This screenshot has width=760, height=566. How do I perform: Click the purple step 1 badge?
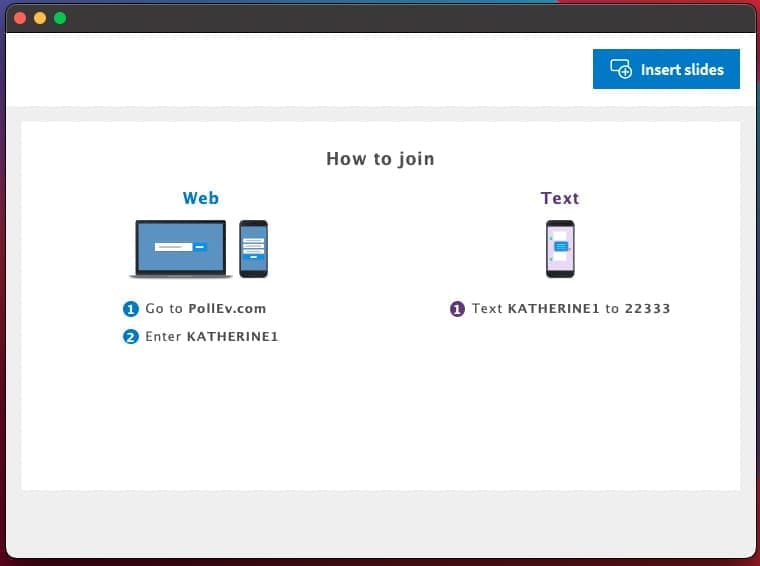coord(457,309)
